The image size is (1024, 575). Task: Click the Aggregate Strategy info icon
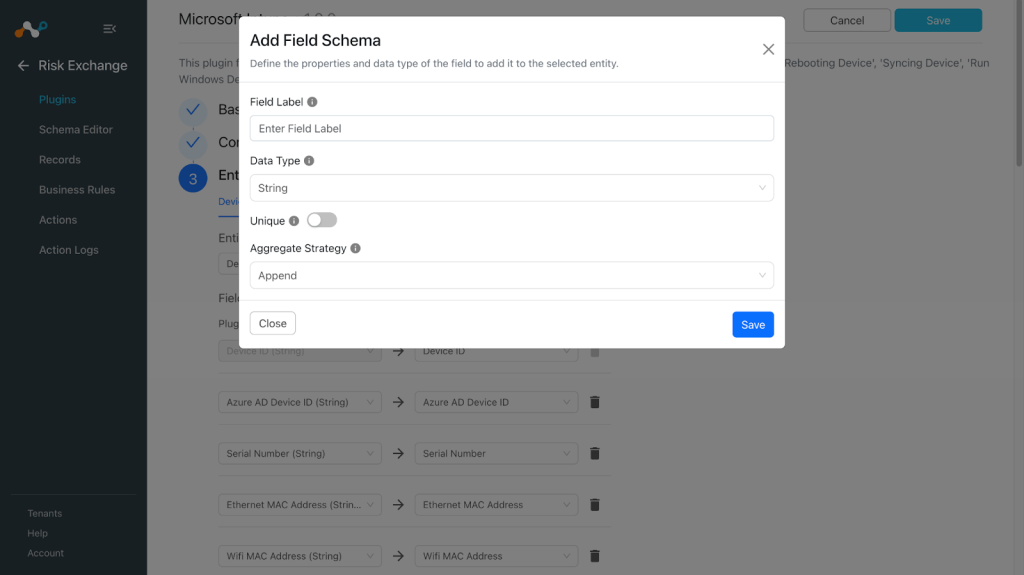tap(355, 248)
